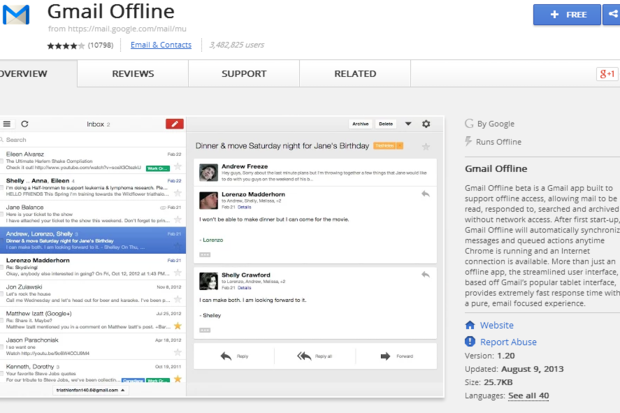Image resolution: width=620 pixels, height=413 pixels.
Task: Toggle star on Jon Zulawski email
Action: click(x=178, y=299)
